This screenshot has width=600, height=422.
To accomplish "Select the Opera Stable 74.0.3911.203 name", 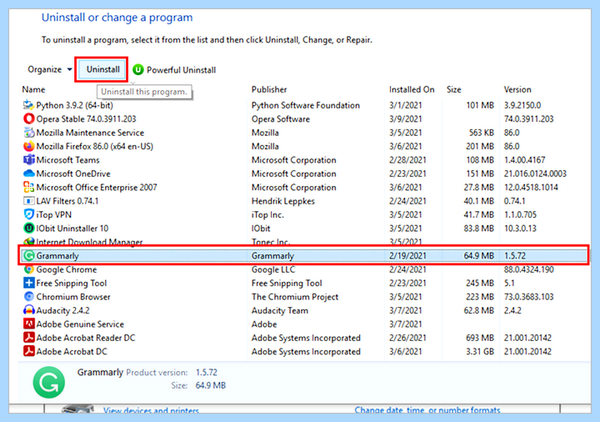I will click(x=86, y=119).
